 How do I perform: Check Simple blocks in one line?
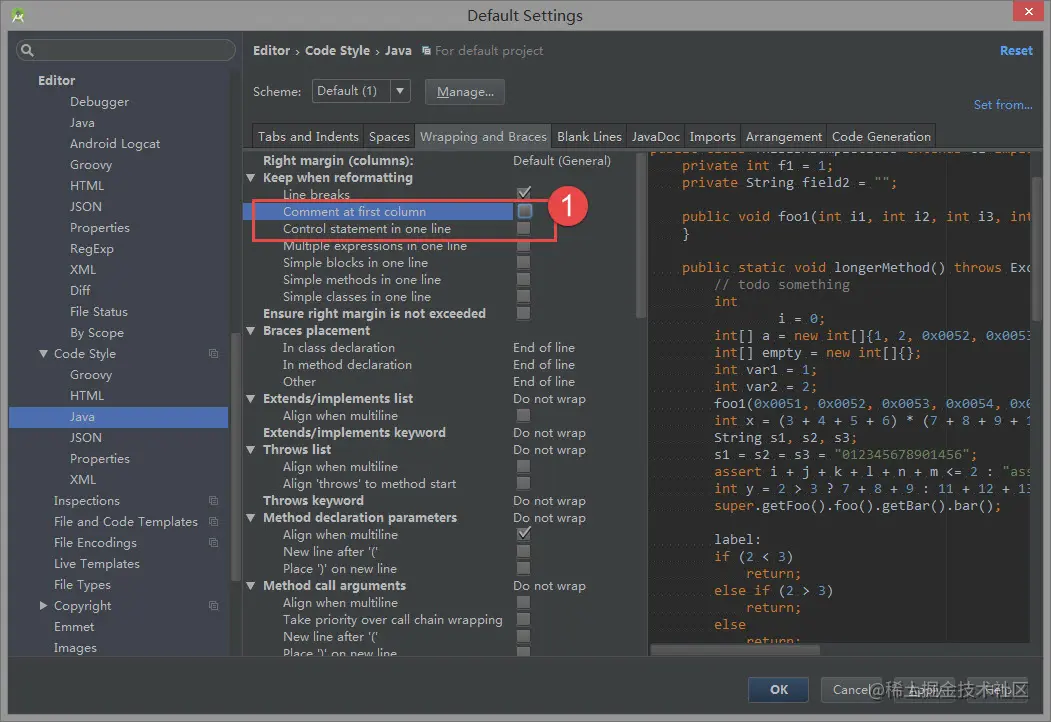click(524, 263)
